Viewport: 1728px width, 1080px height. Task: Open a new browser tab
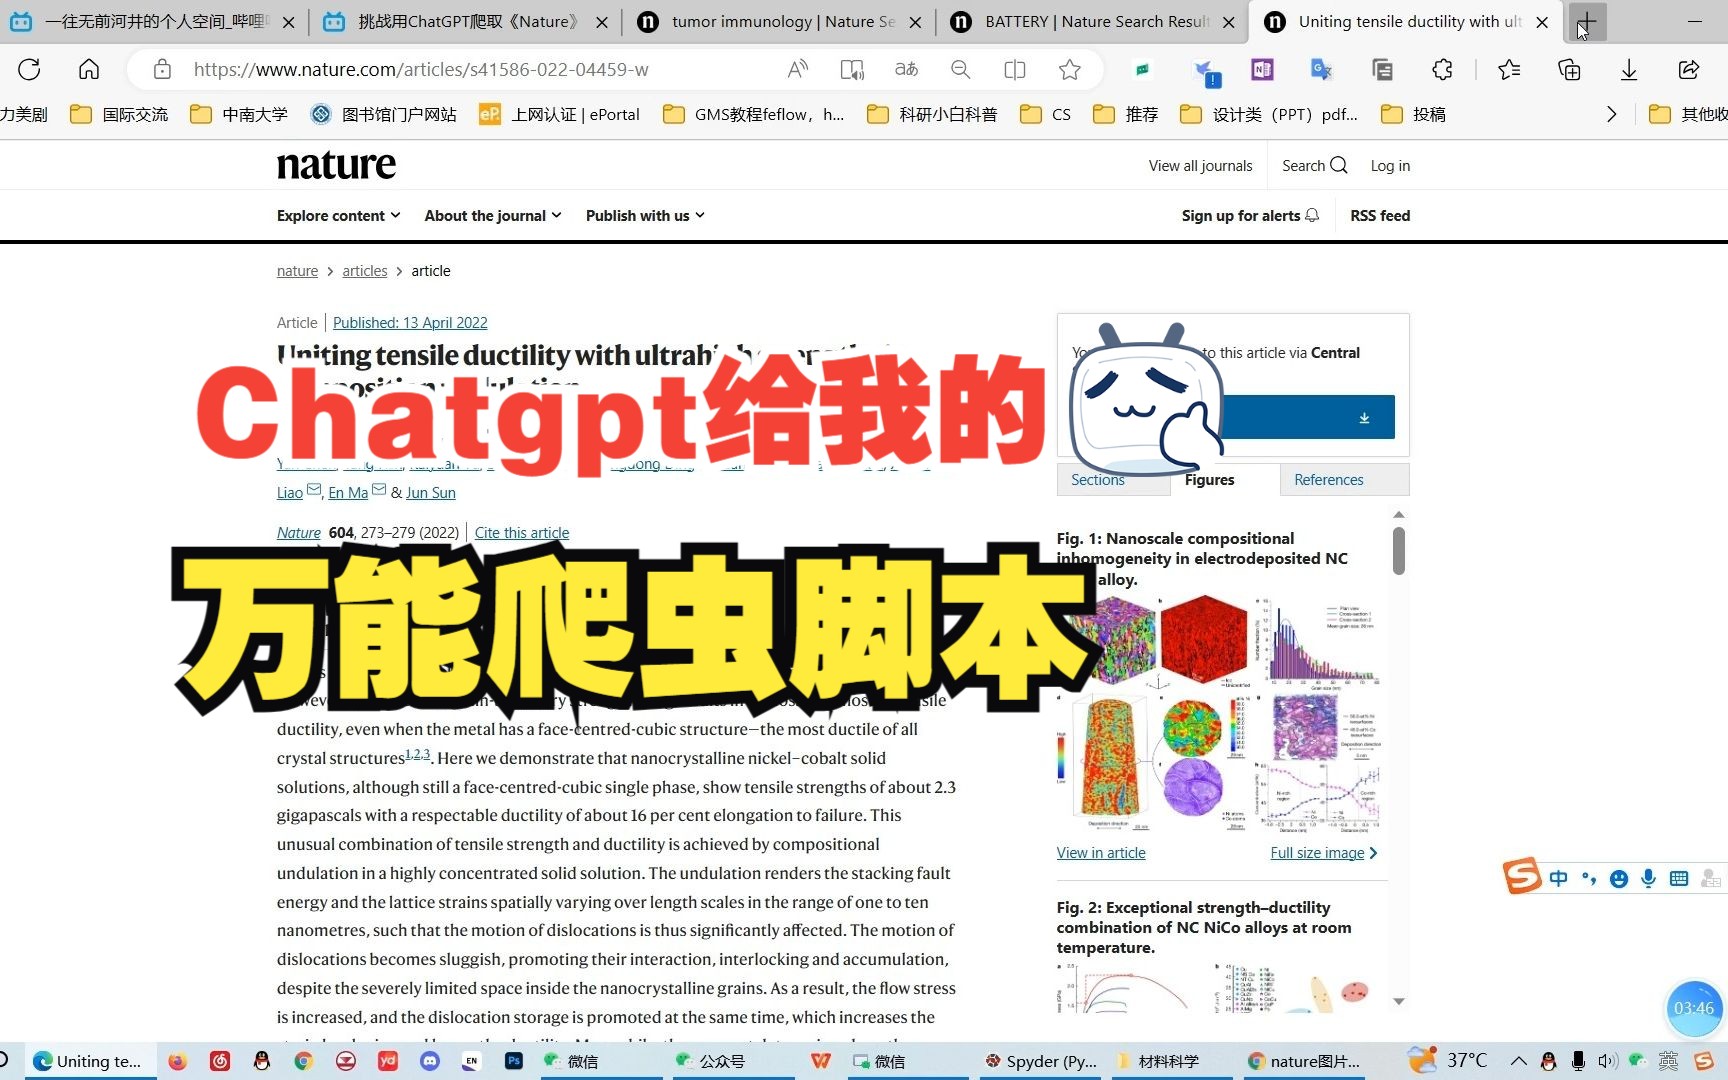1587,22
